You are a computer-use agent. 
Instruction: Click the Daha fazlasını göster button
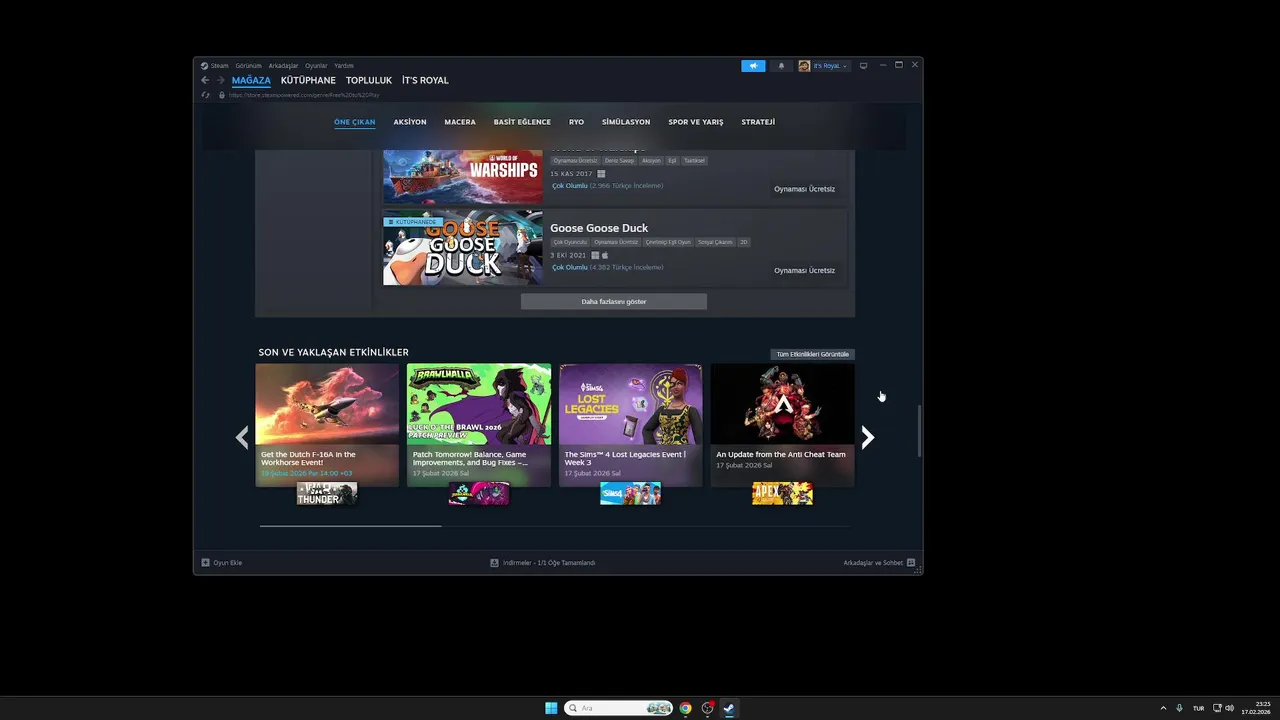[x=614, y=301]
